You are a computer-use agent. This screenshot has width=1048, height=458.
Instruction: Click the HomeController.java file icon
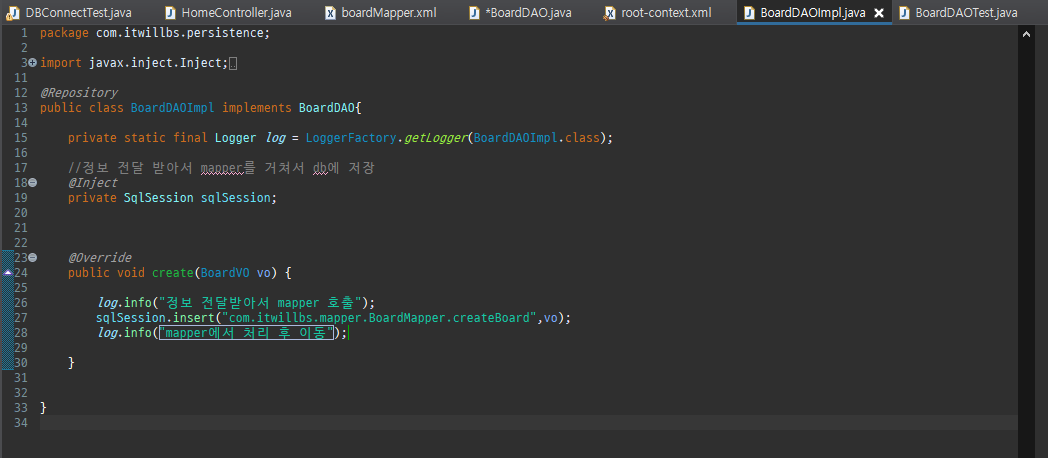[170, 13]
